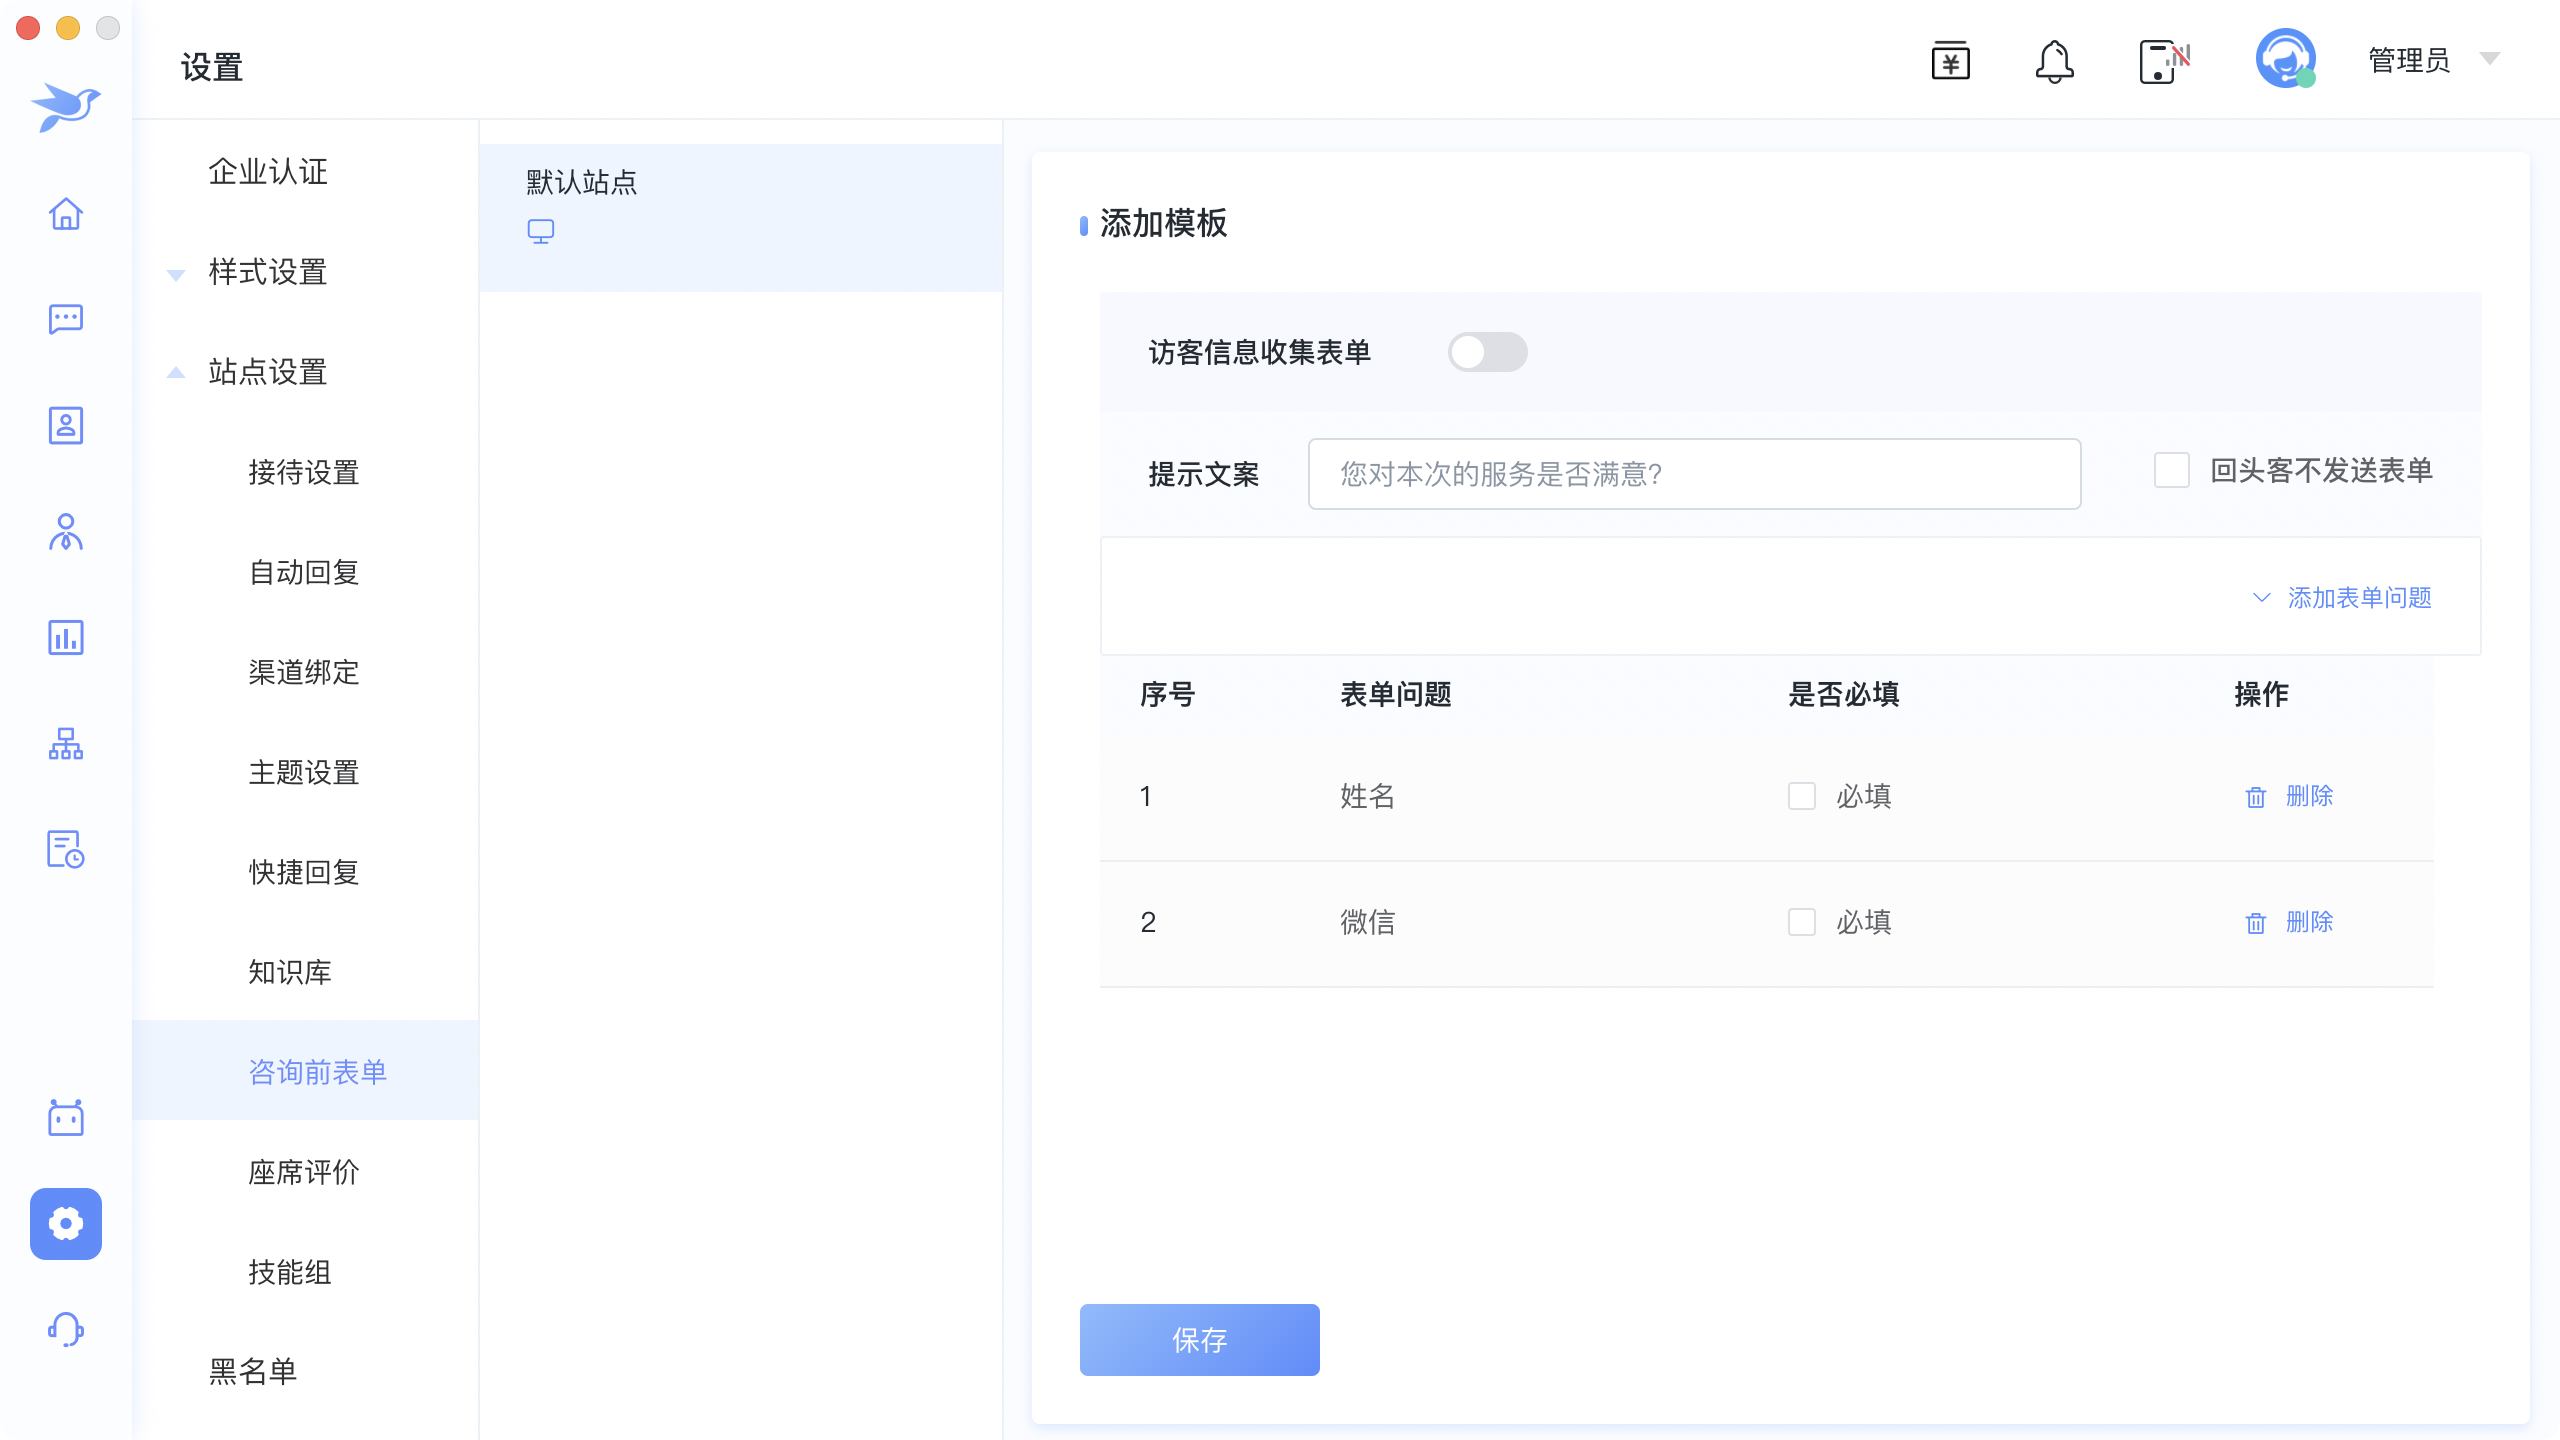Open the 管理员 account dropdown arrow
Image resolution: width=2560 pixels, height=1440 pixels.
pyautogui.click(x=2490, y=60)
